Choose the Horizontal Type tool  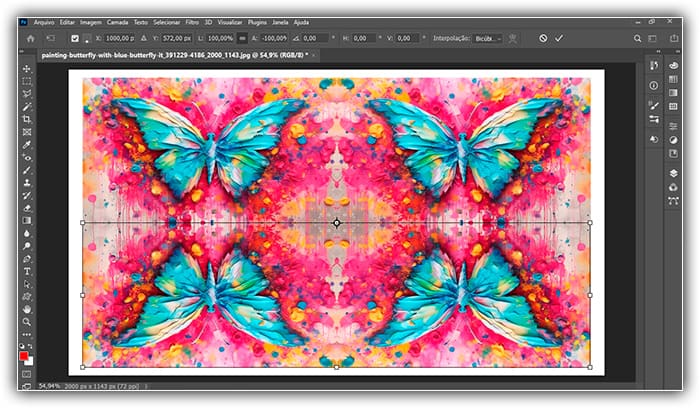click(27, 271)
